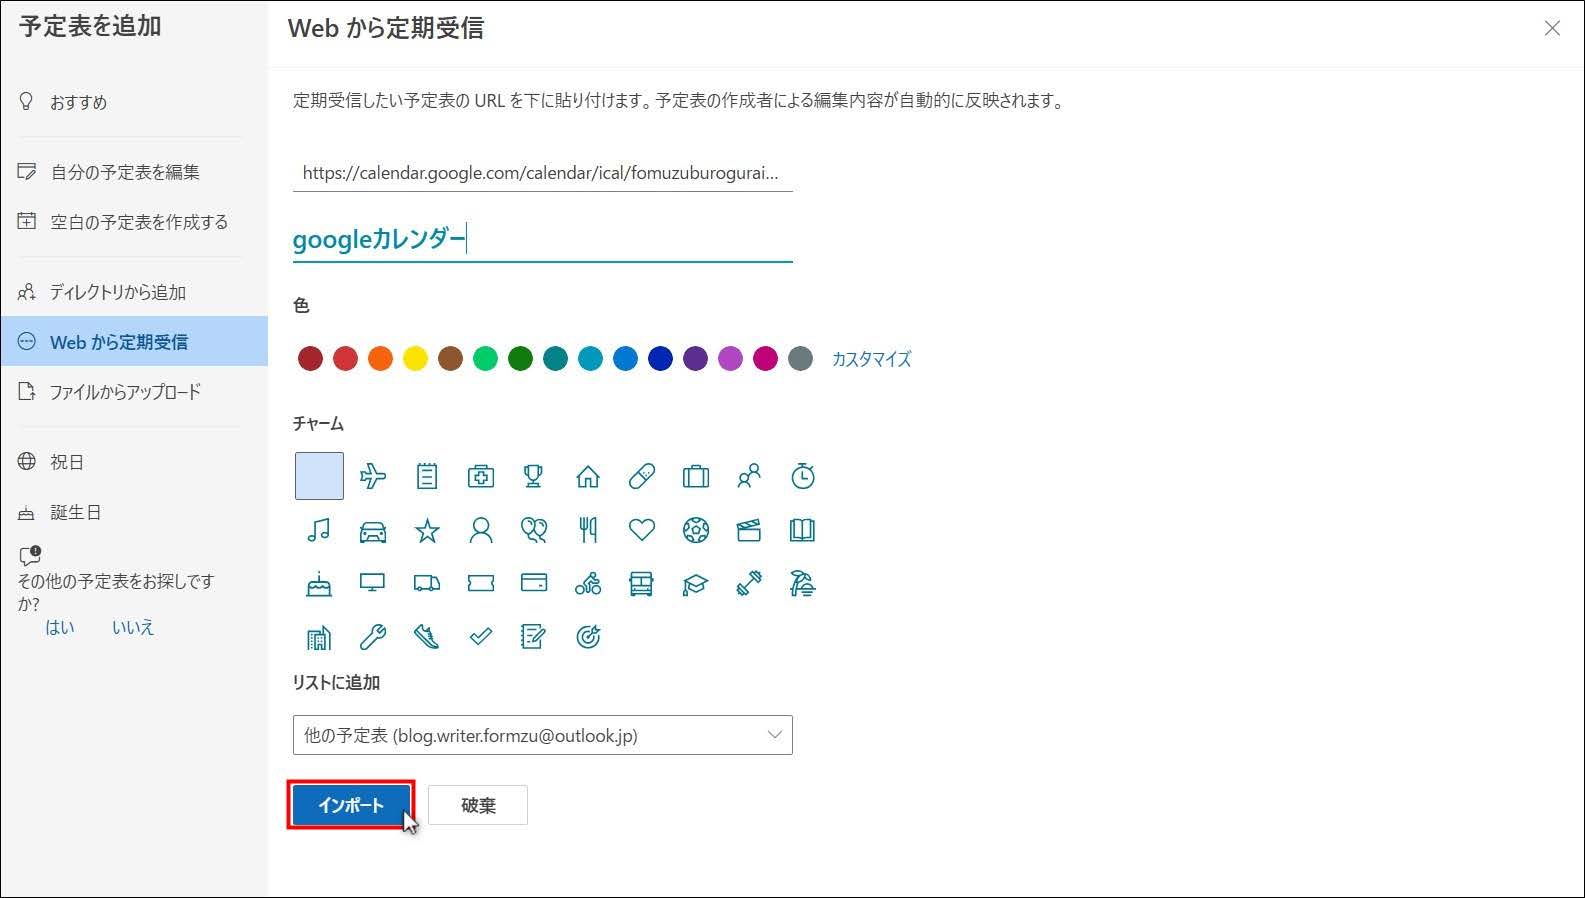Select the gray color swatch

(x=800, y=359)
